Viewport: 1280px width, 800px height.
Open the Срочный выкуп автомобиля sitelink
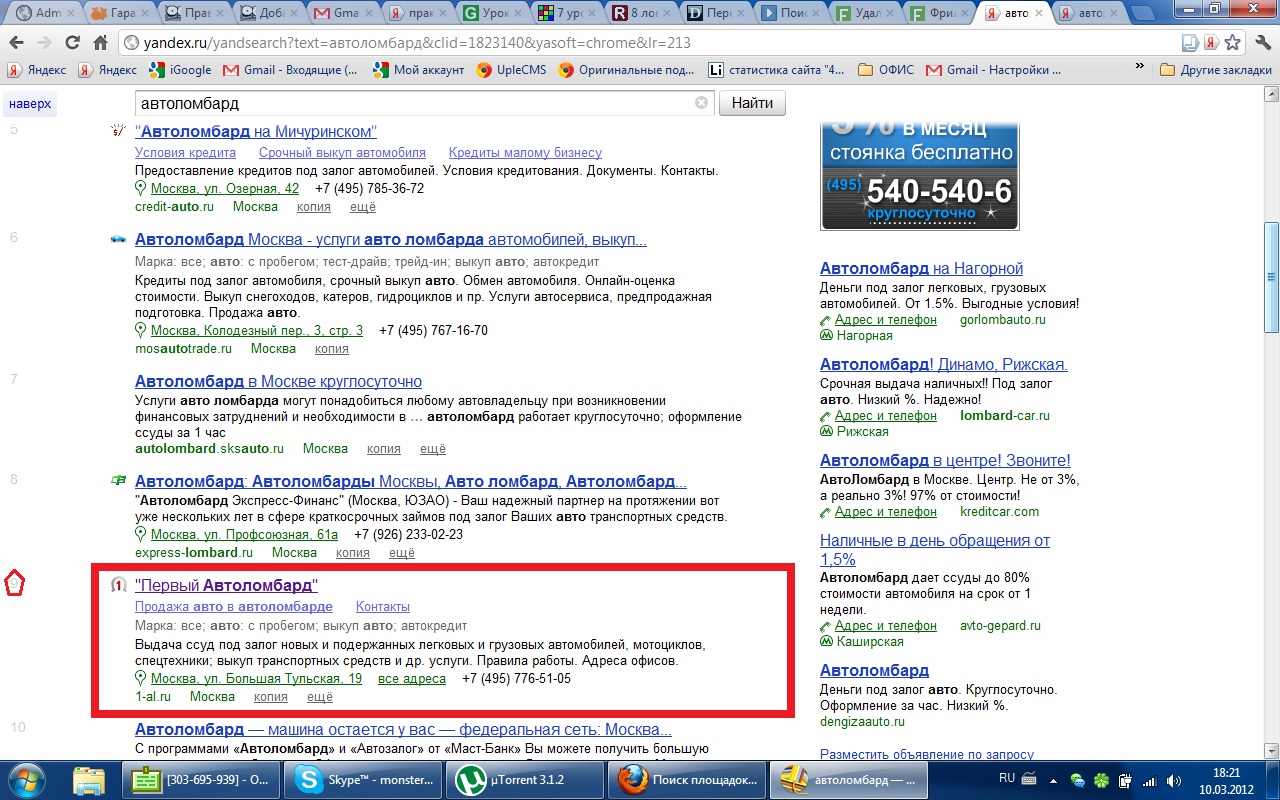(342, 153)
